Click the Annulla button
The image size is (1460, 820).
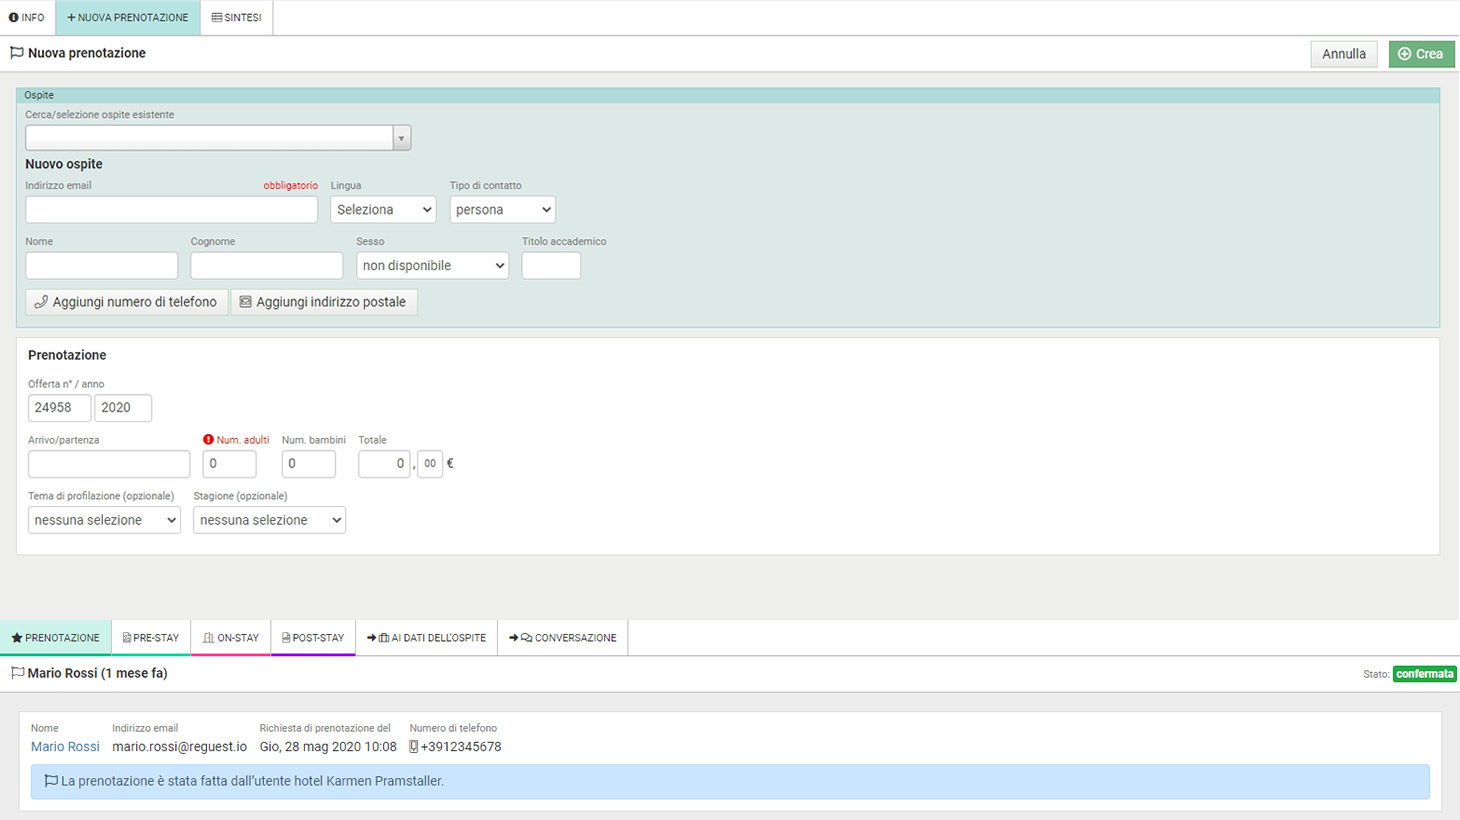click(1343, 54)
